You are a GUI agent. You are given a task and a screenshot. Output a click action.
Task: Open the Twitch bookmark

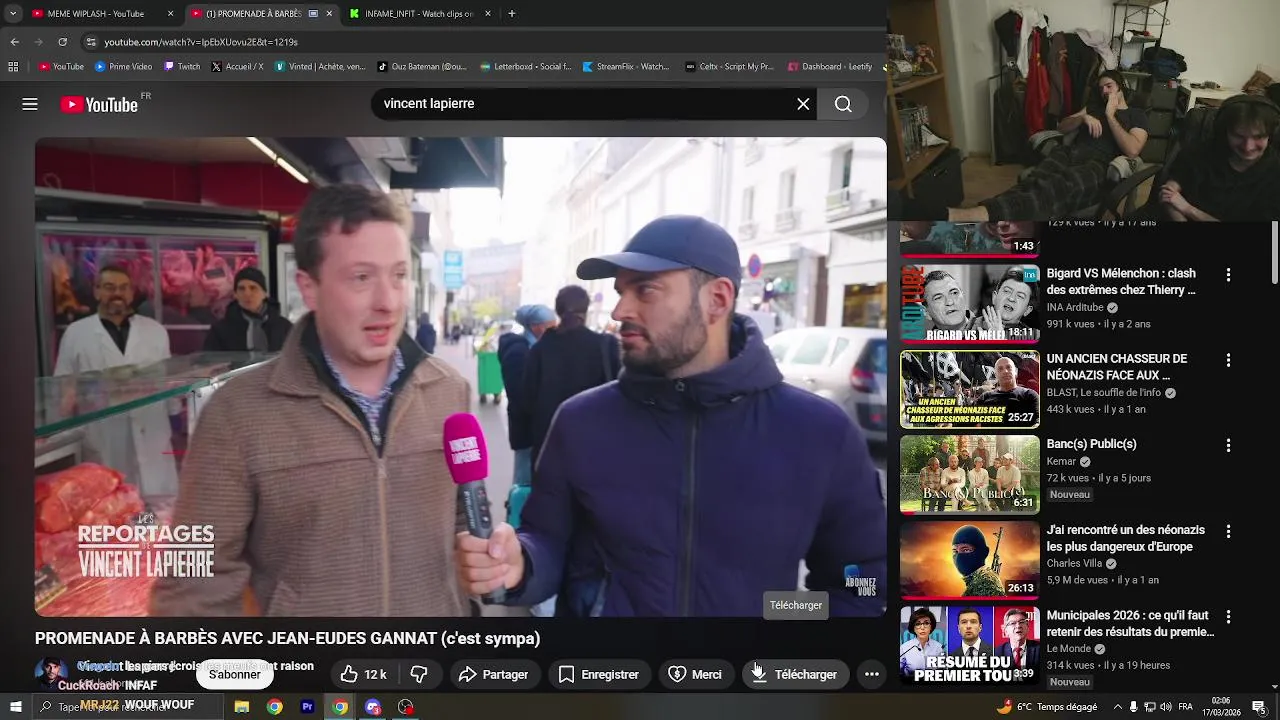tap(181, 67)
